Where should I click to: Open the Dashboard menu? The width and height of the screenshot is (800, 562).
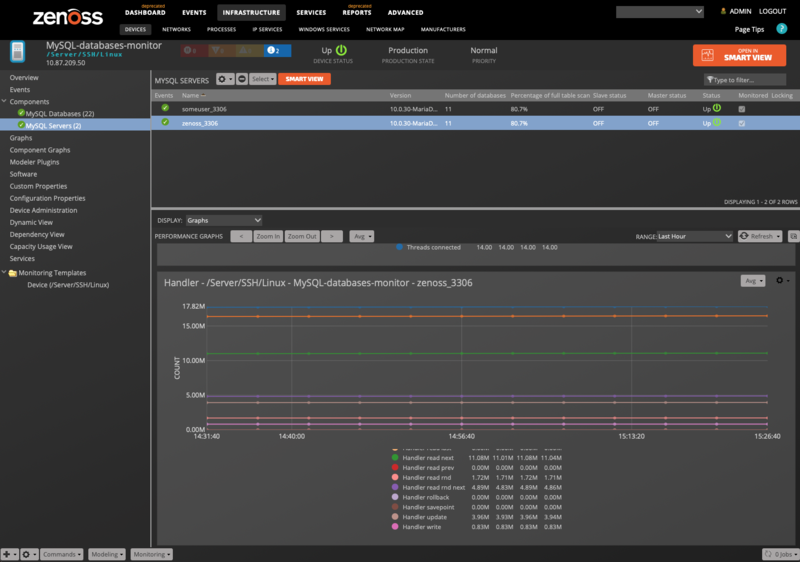tap(145, 12)
